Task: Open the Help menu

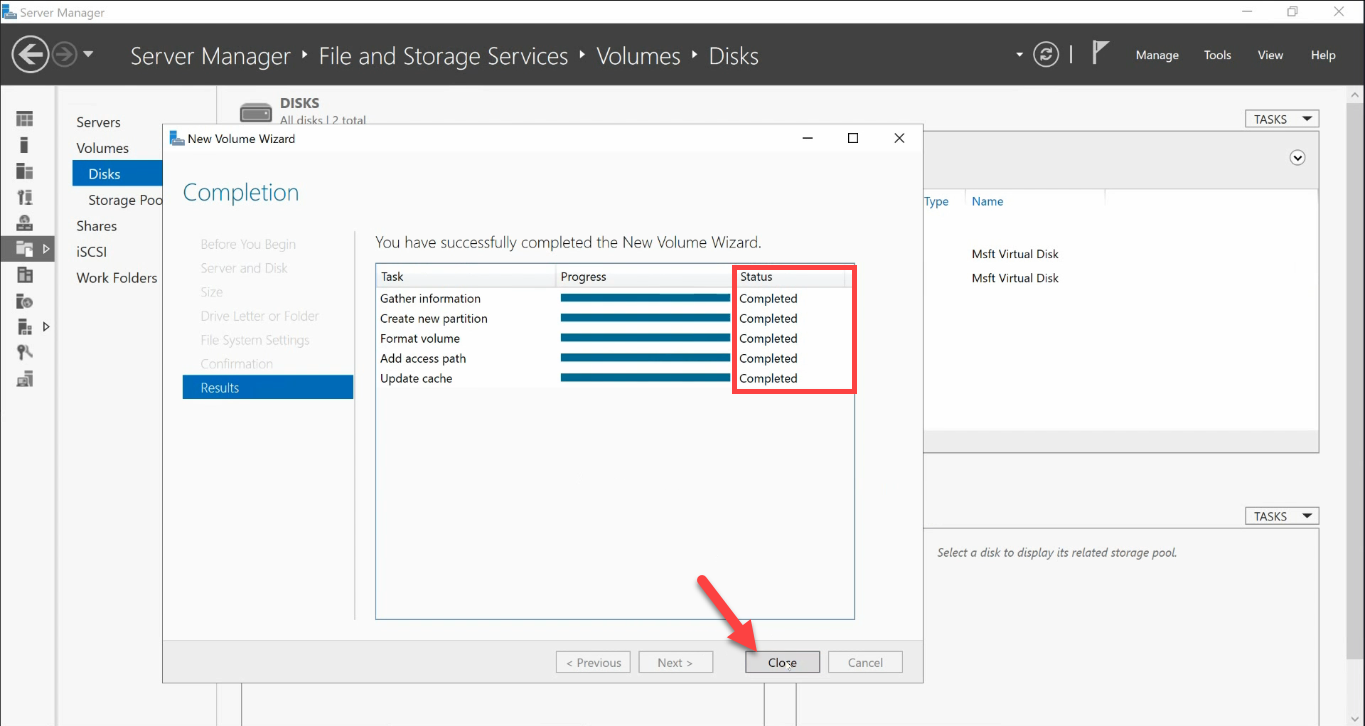Action: coord(1323,55)
